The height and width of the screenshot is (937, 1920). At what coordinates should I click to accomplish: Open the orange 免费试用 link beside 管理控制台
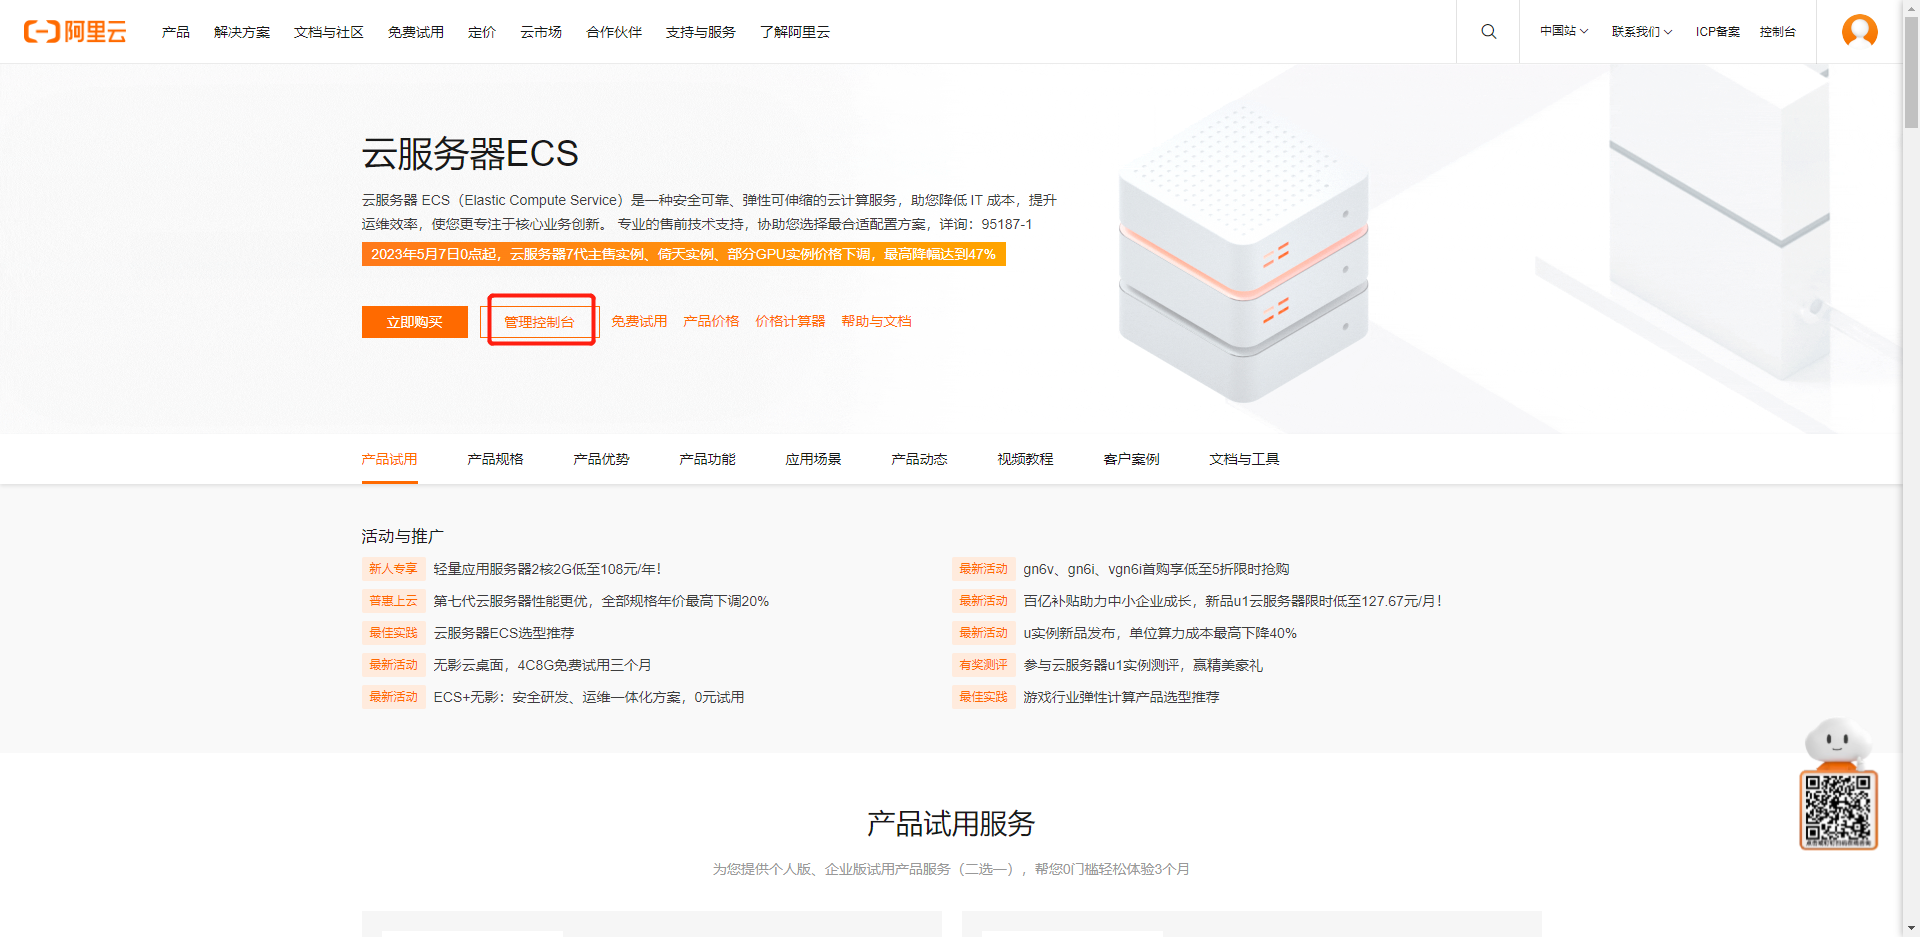coord(639,321)
